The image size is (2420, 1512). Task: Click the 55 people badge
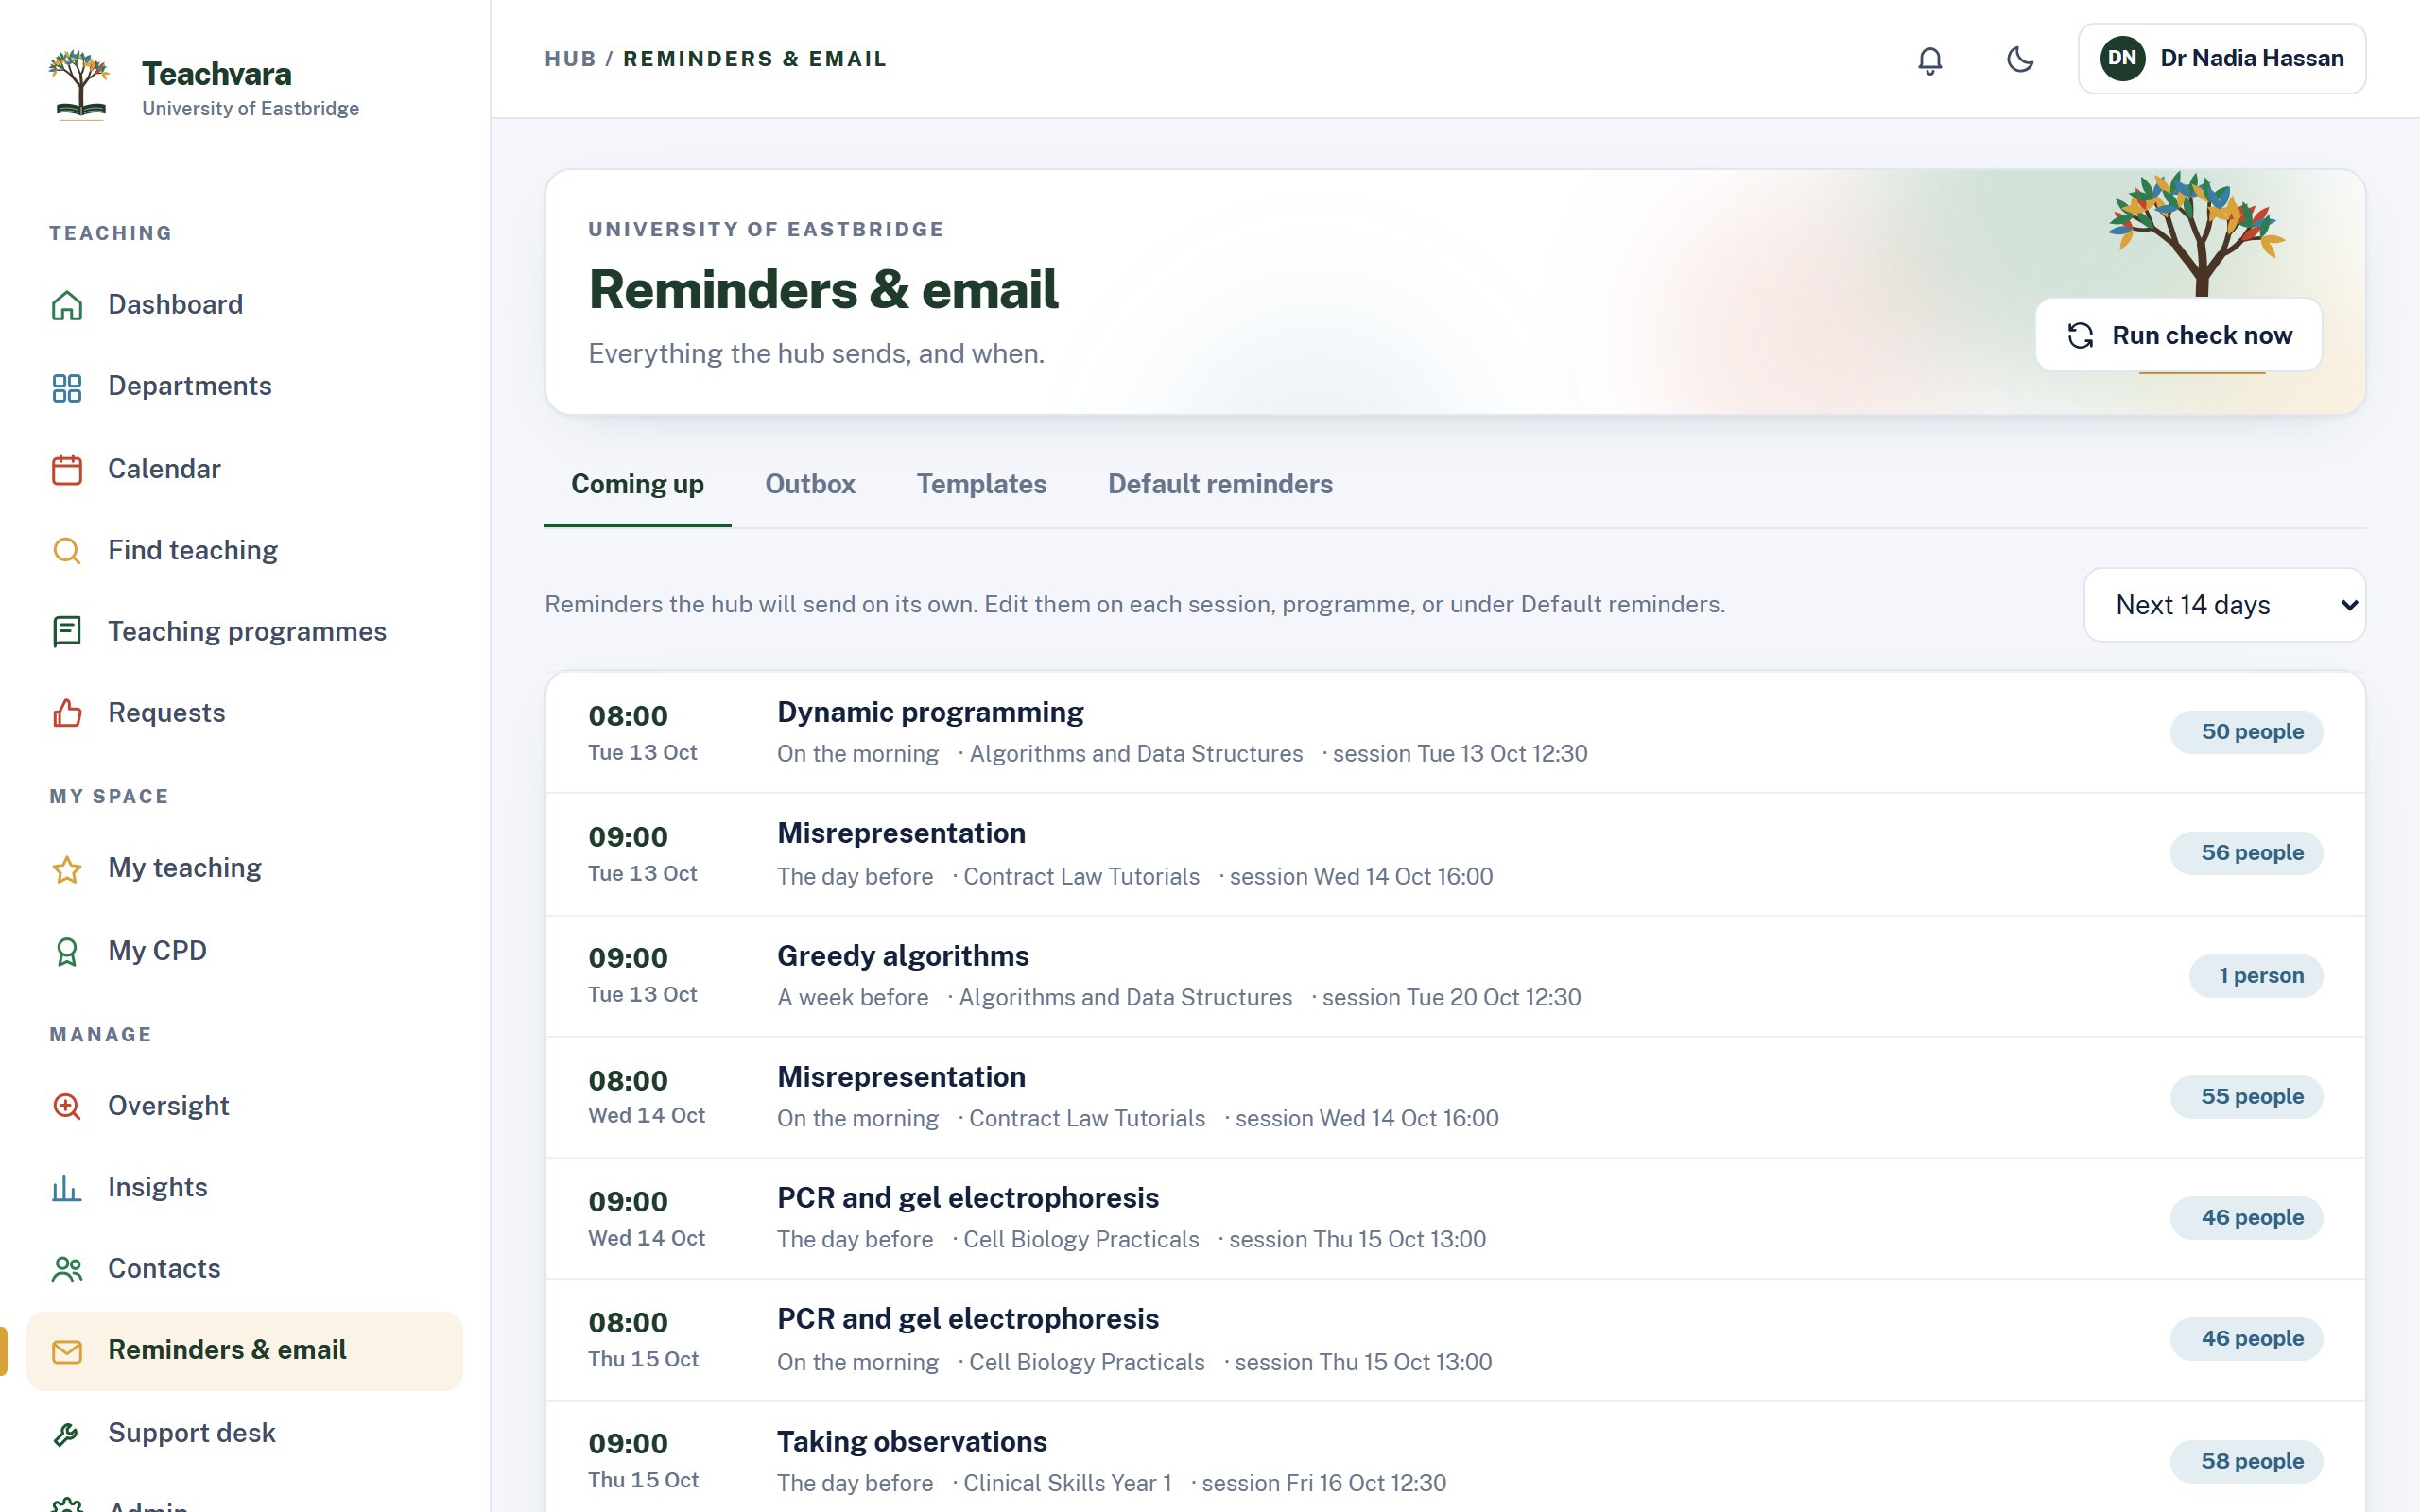pos(2246,1097)
